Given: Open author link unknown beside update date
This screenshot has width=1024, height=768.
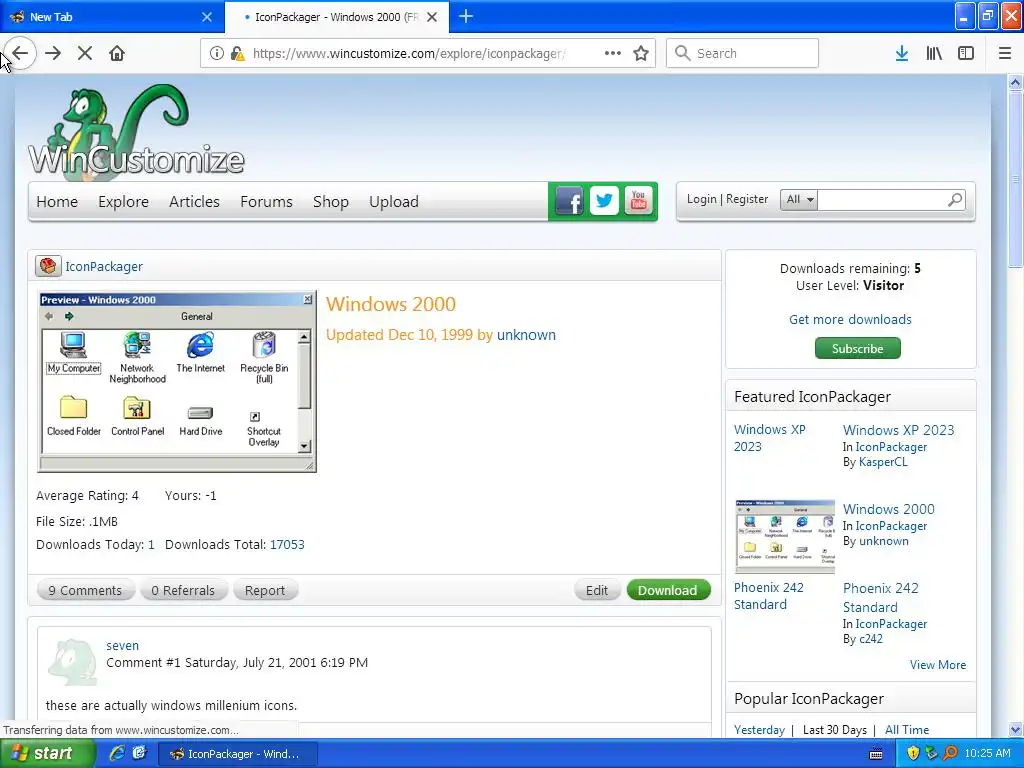Looking at the screenshot, I should [x=526, y=335].
